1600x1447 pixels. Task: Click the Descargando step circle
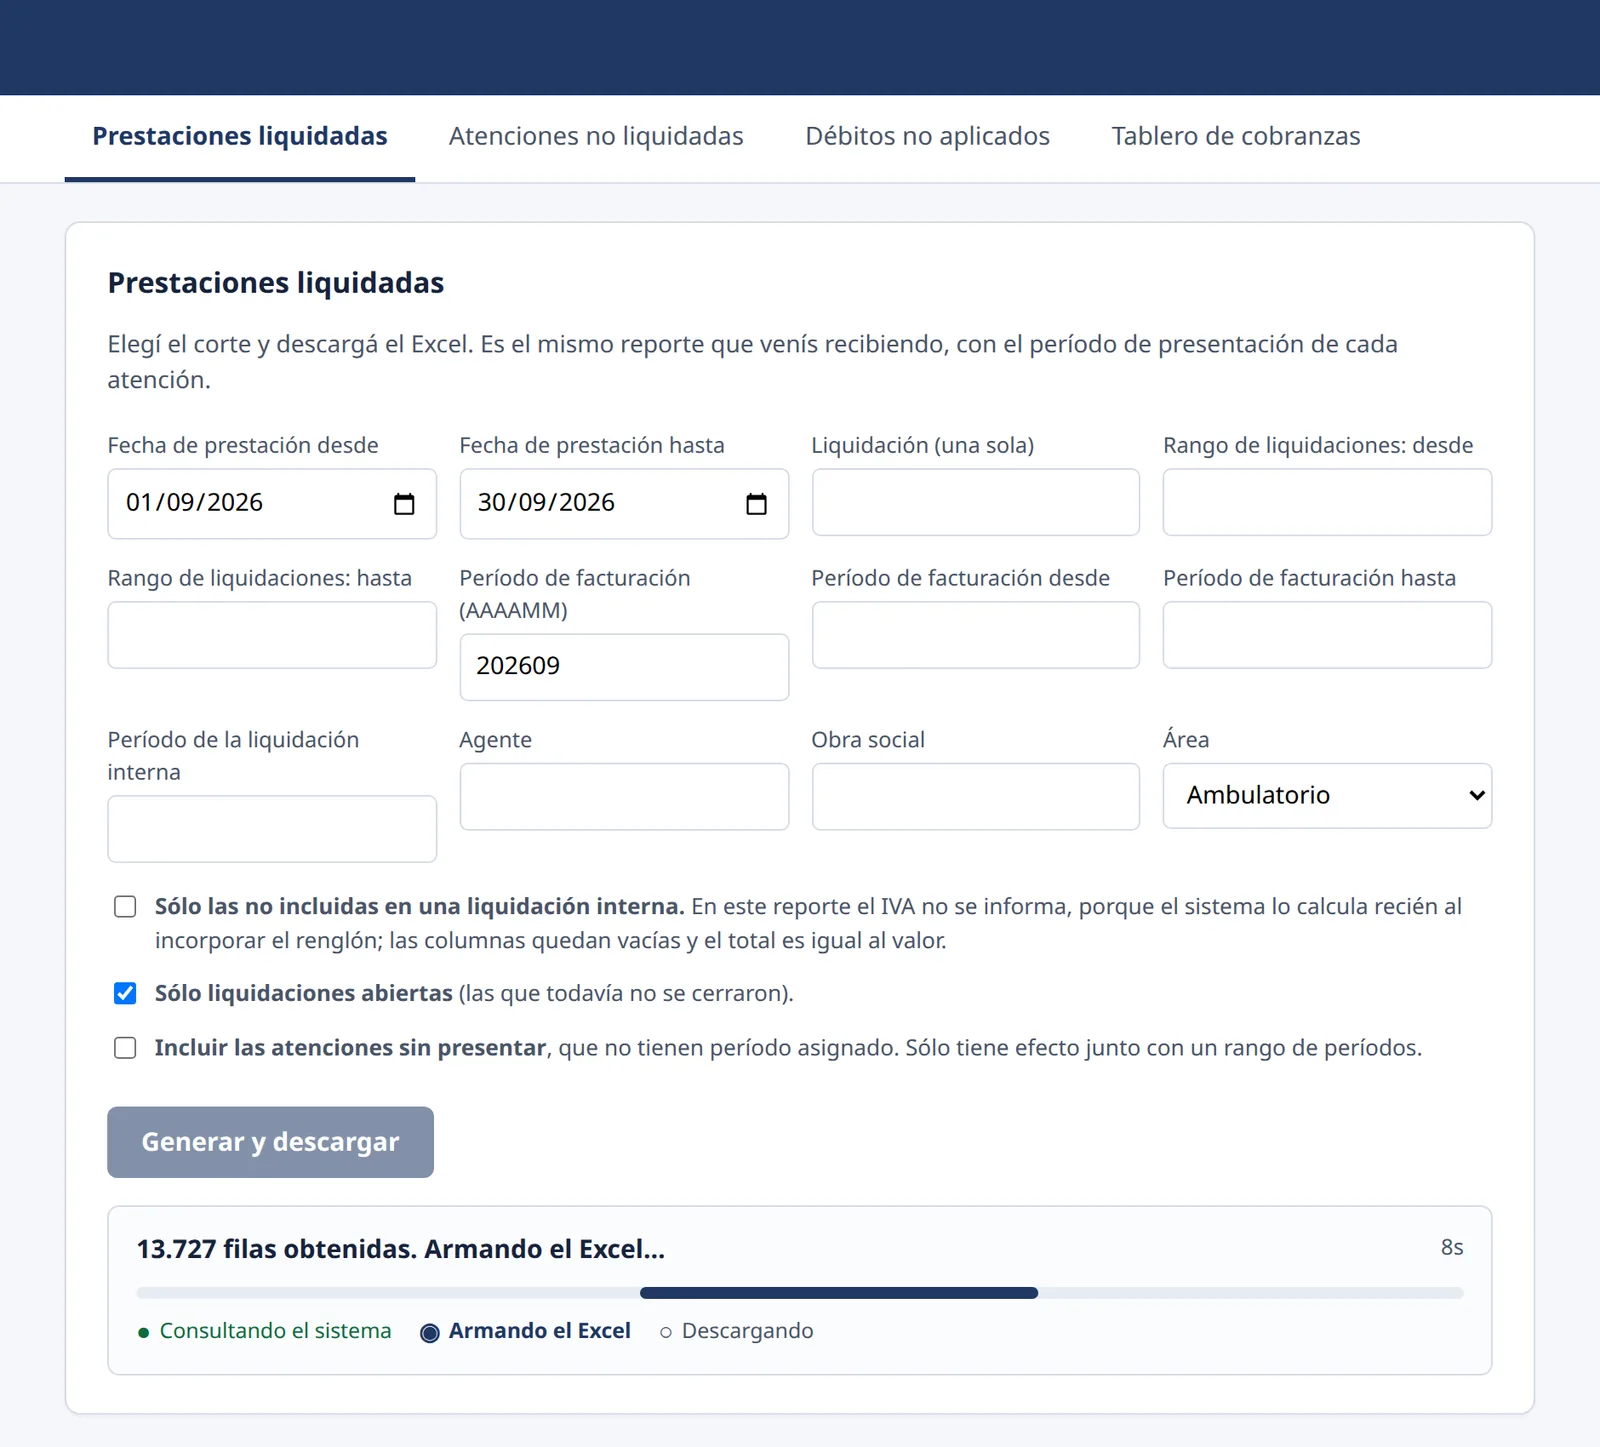tap(666, 1332)
